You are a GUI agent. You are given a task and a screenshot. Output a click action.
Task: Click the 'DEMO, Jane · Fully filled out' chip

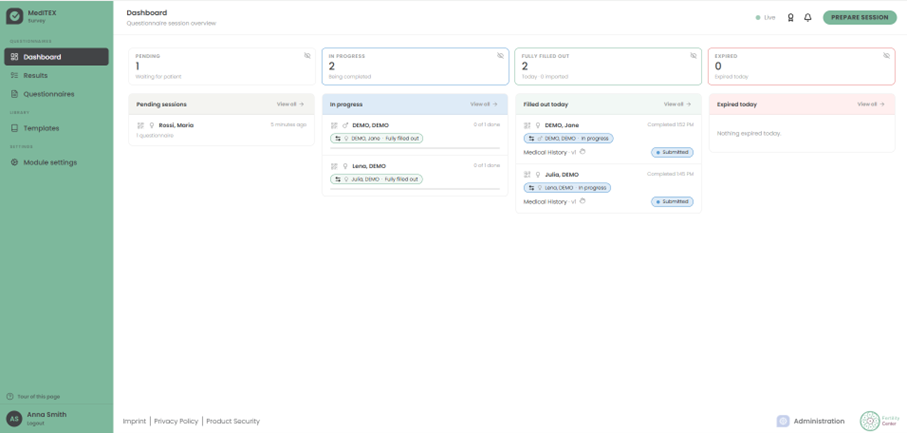pos(377,139)
